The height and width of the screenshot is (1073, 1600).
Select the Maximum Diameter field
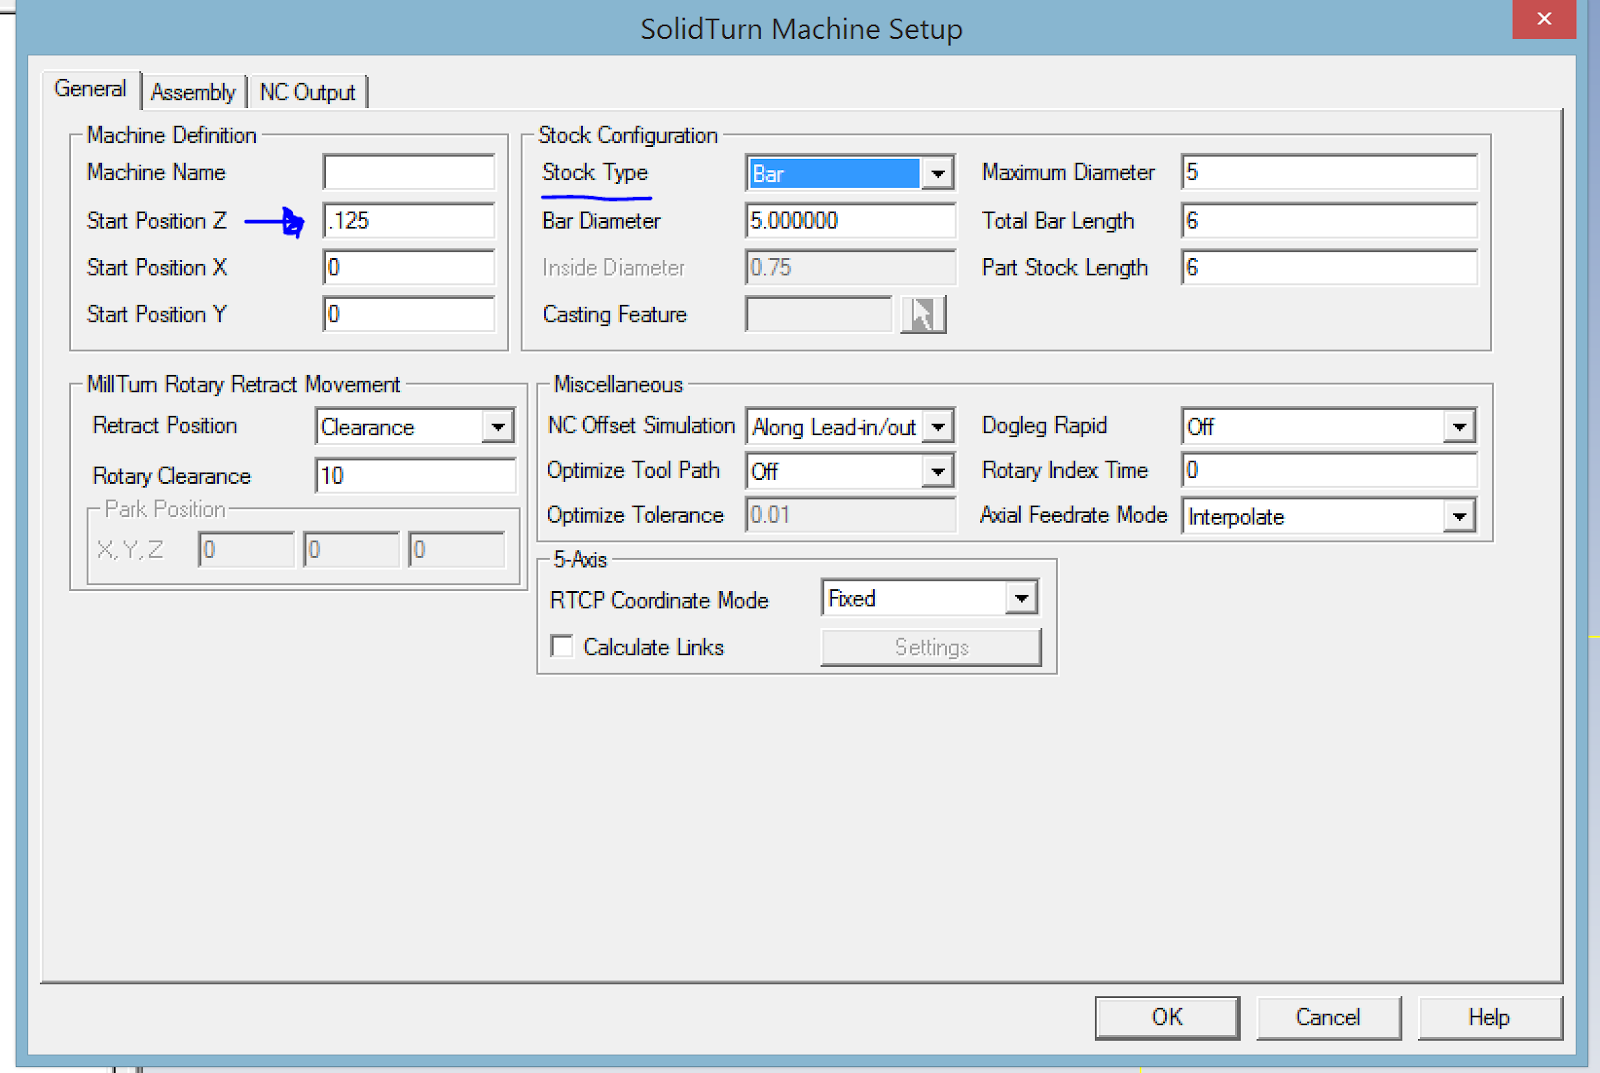click(x=1329, y=172)
